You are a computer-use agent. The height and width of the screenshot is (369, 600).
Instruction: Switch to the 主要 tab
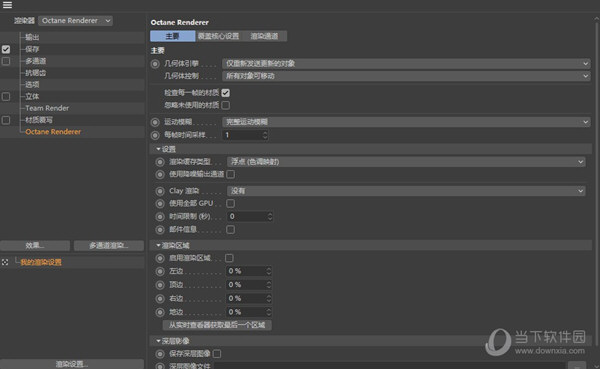pos(173,36)
